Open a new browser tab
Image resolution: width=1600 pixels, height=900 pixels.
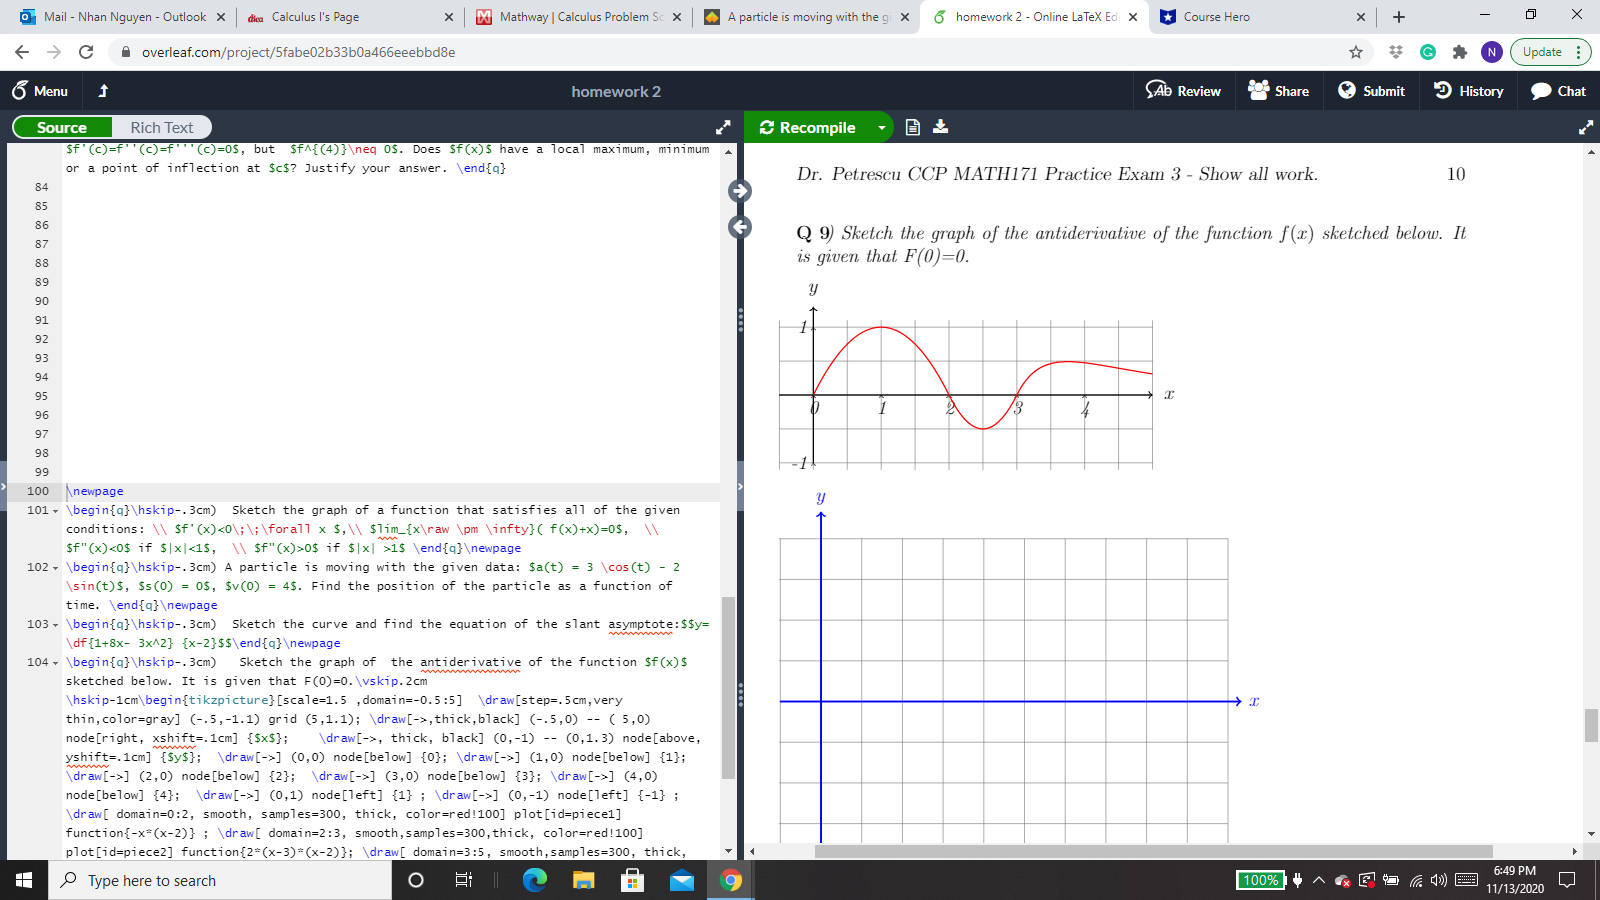pos(1398,17)
